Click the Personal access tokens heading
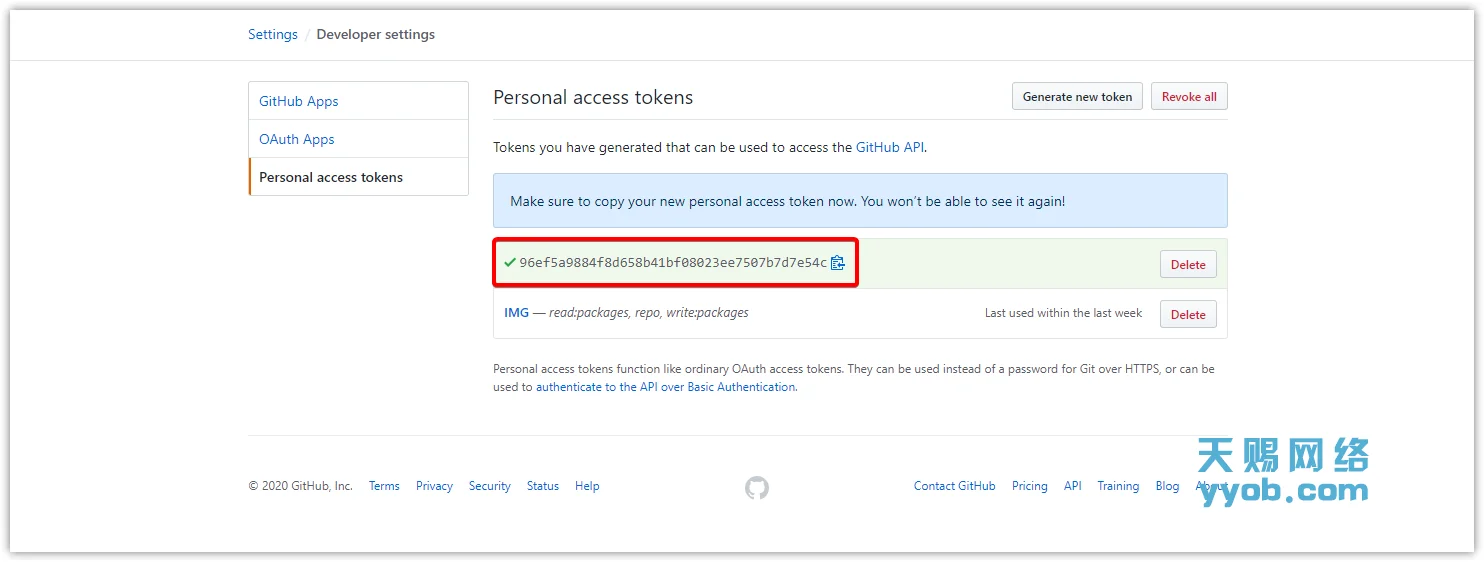 point(593,97)
